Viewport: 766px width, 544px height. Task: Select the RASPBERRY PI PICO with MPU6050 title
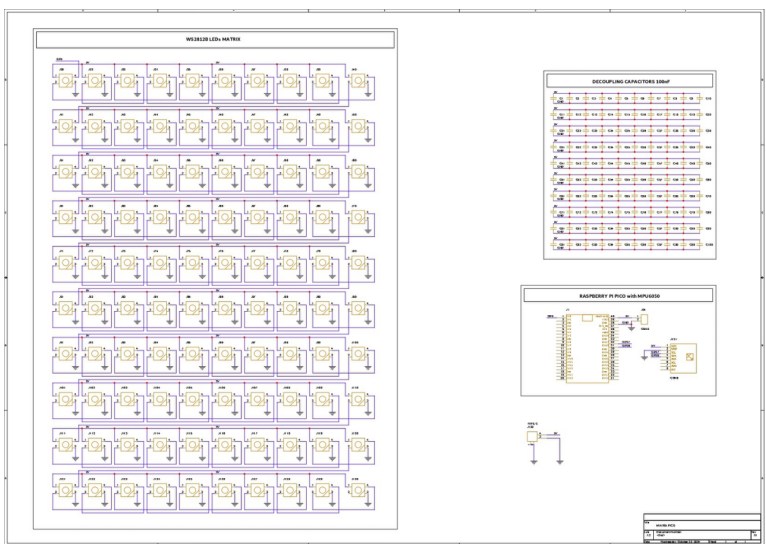pos(619,296)
